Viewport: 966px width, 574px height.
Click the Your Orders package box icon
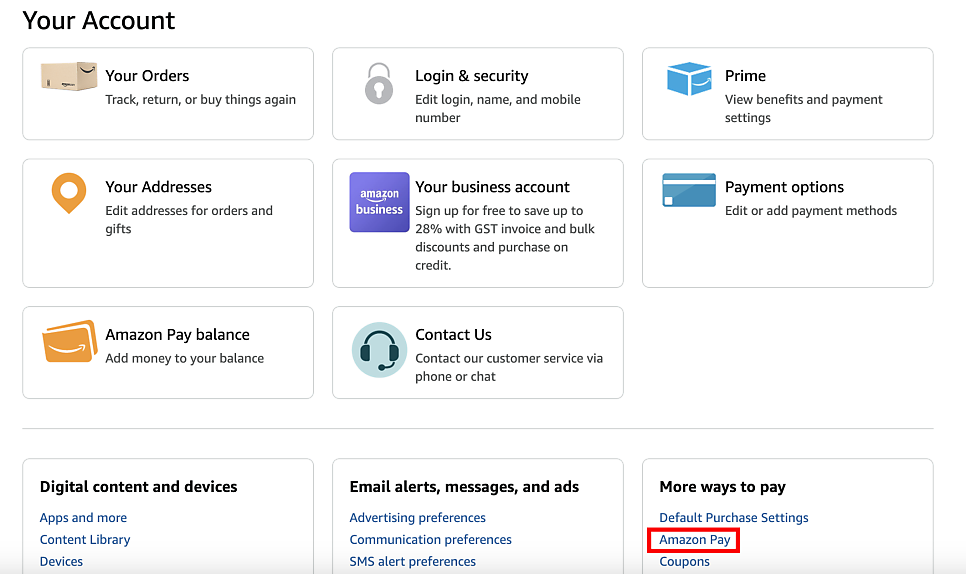[x=69, y=76]
